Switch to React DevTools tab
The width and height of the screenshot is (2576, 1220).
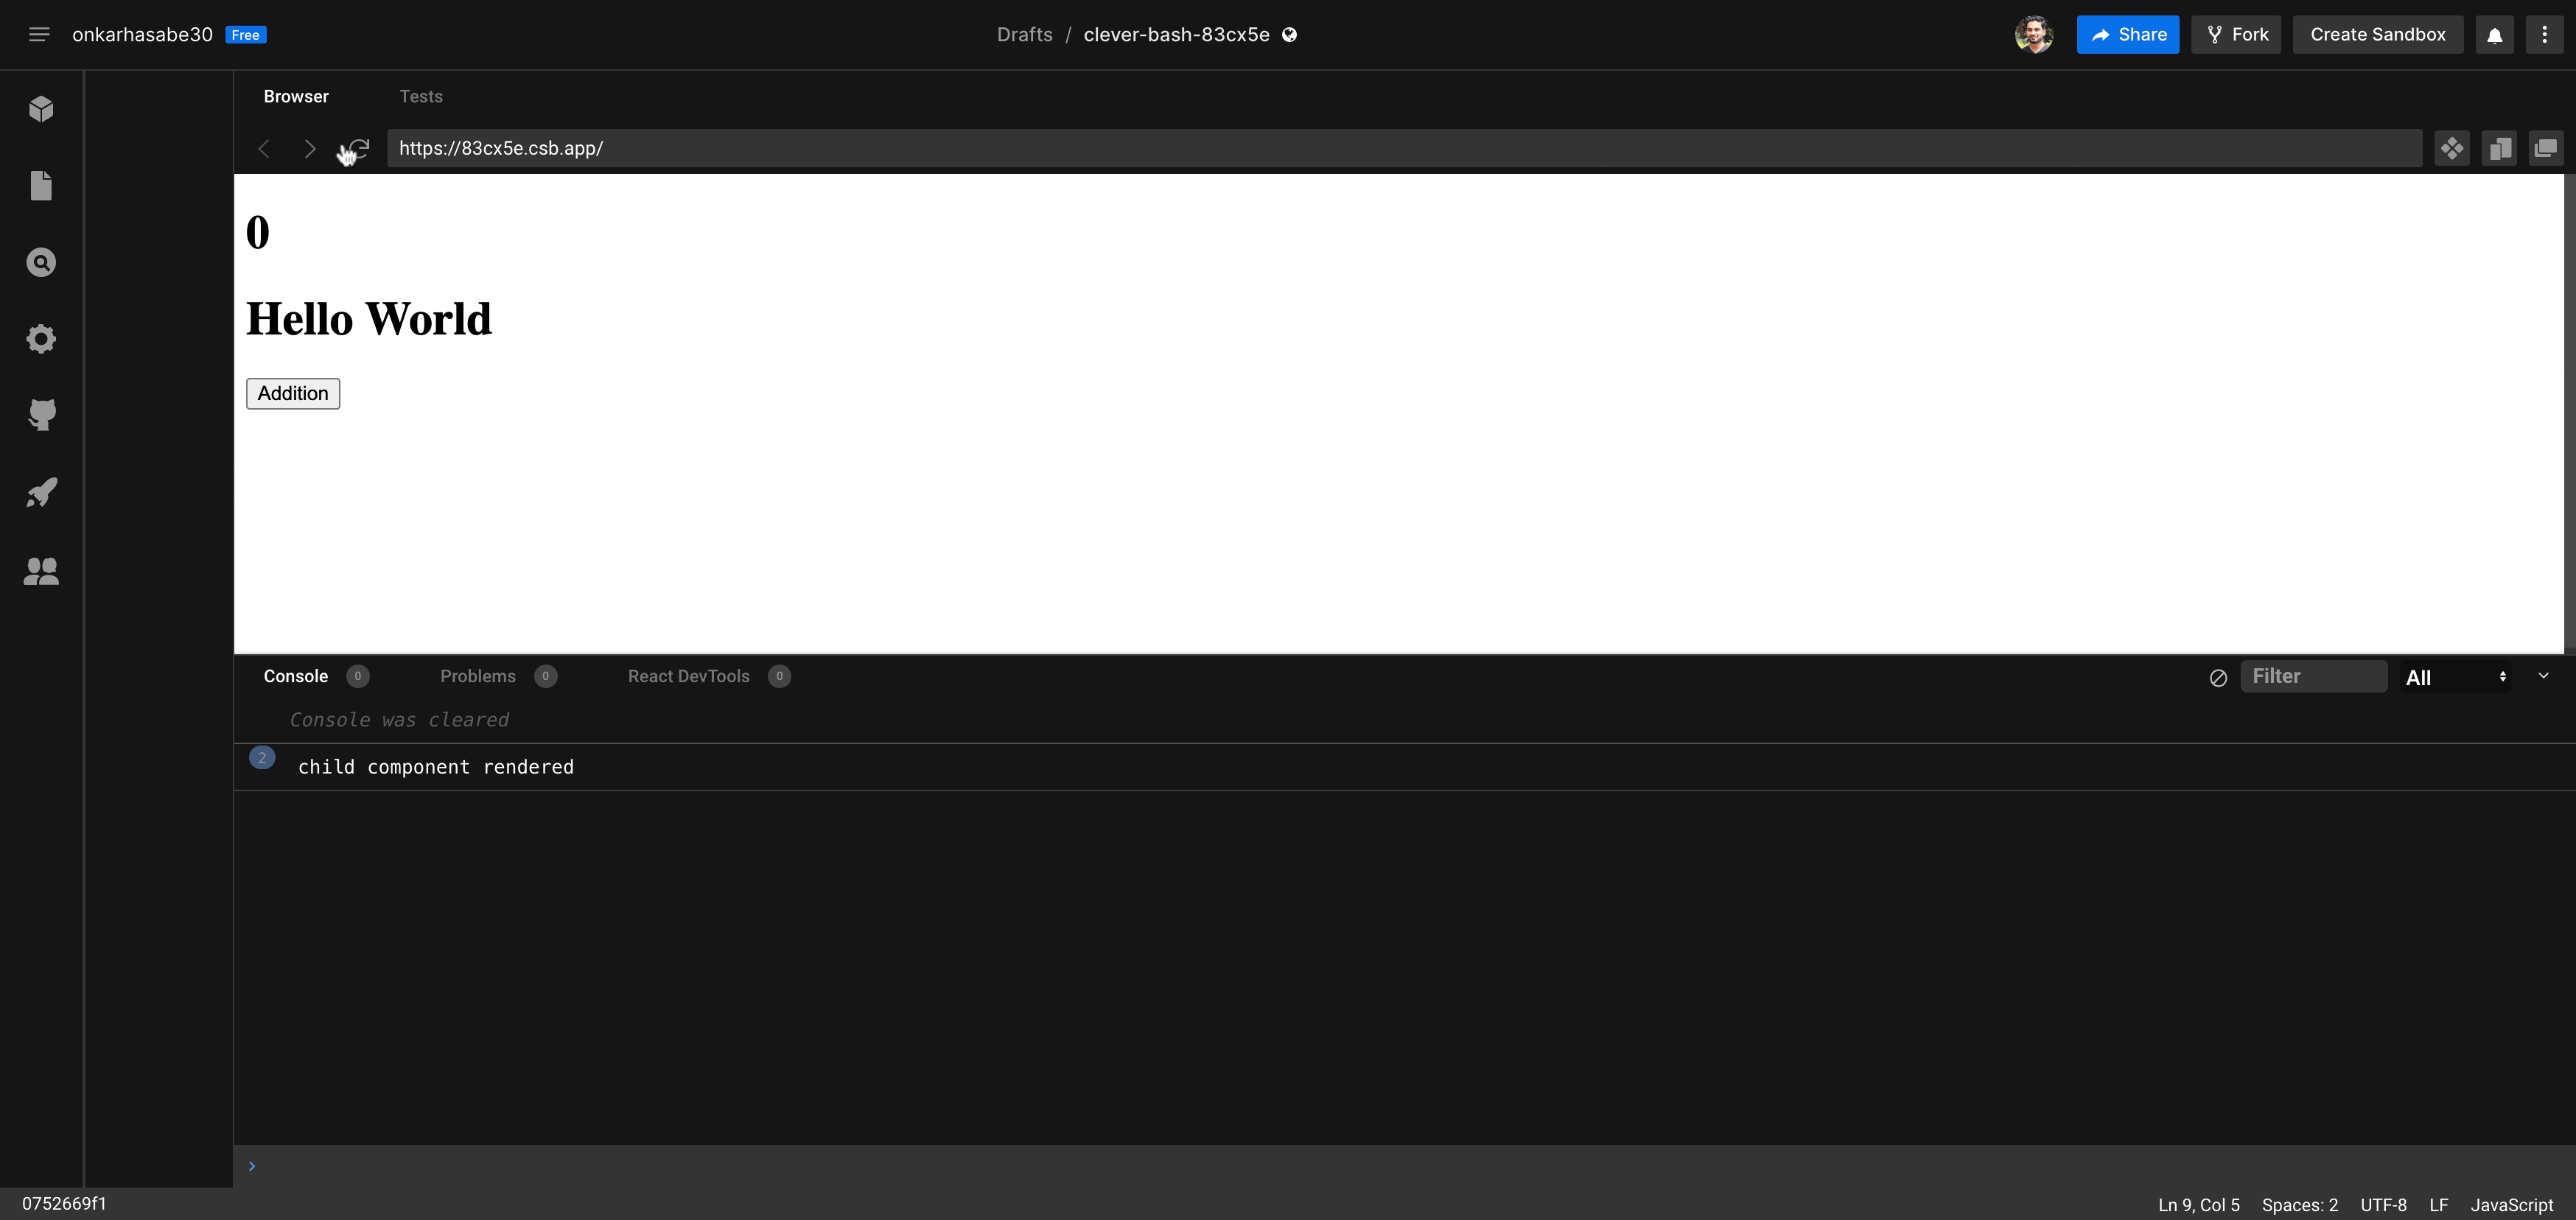click(688, 676)
